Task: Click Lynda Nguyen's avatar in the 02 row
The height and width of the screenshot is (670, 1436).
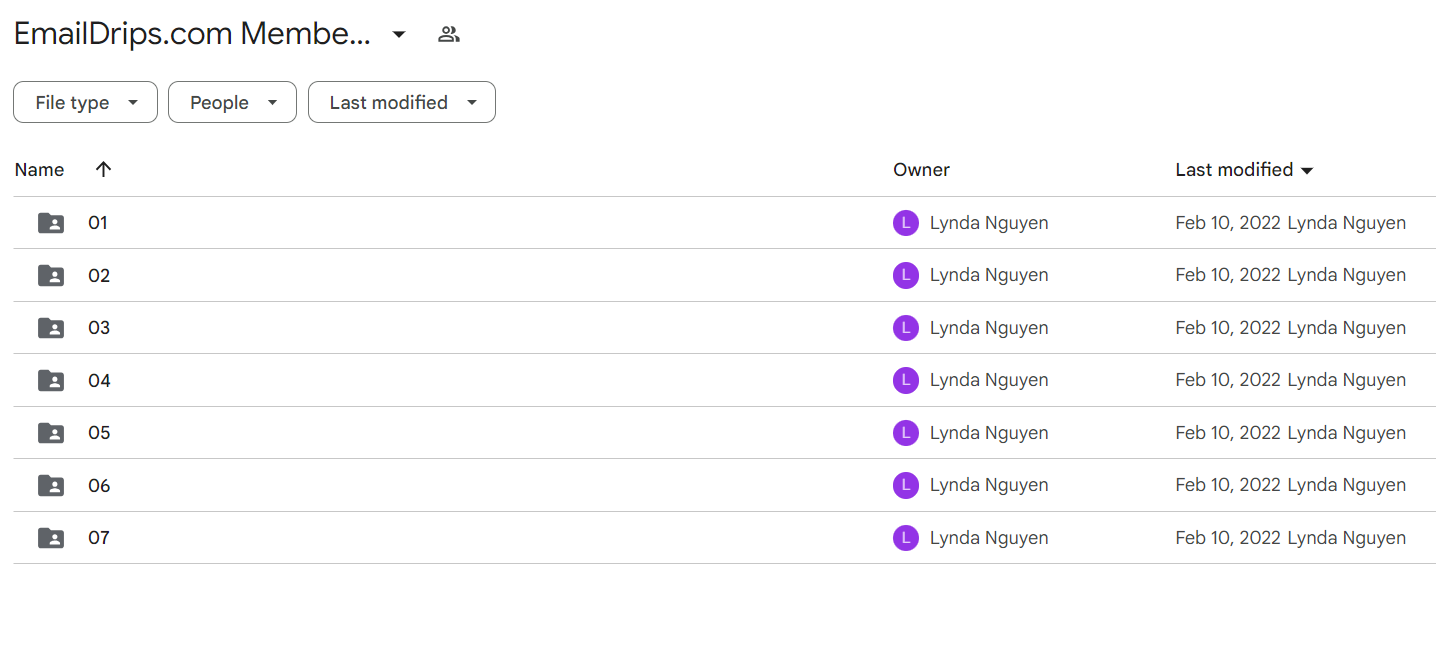Action: [906, 275]
